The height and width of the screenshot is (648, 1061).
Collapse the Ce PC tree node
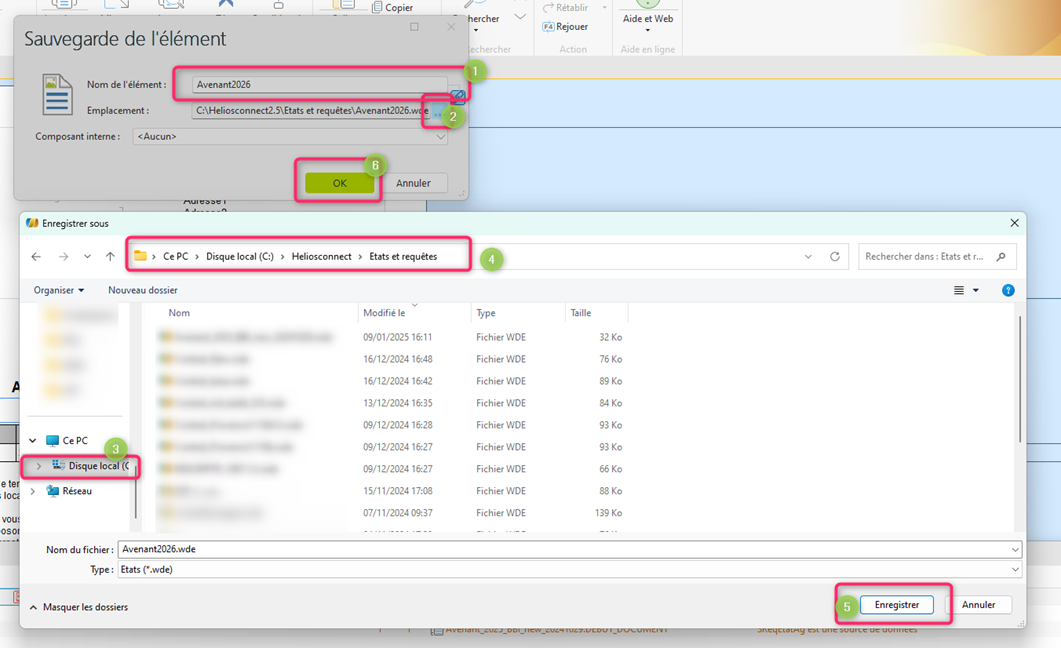[x=33, y=440]
